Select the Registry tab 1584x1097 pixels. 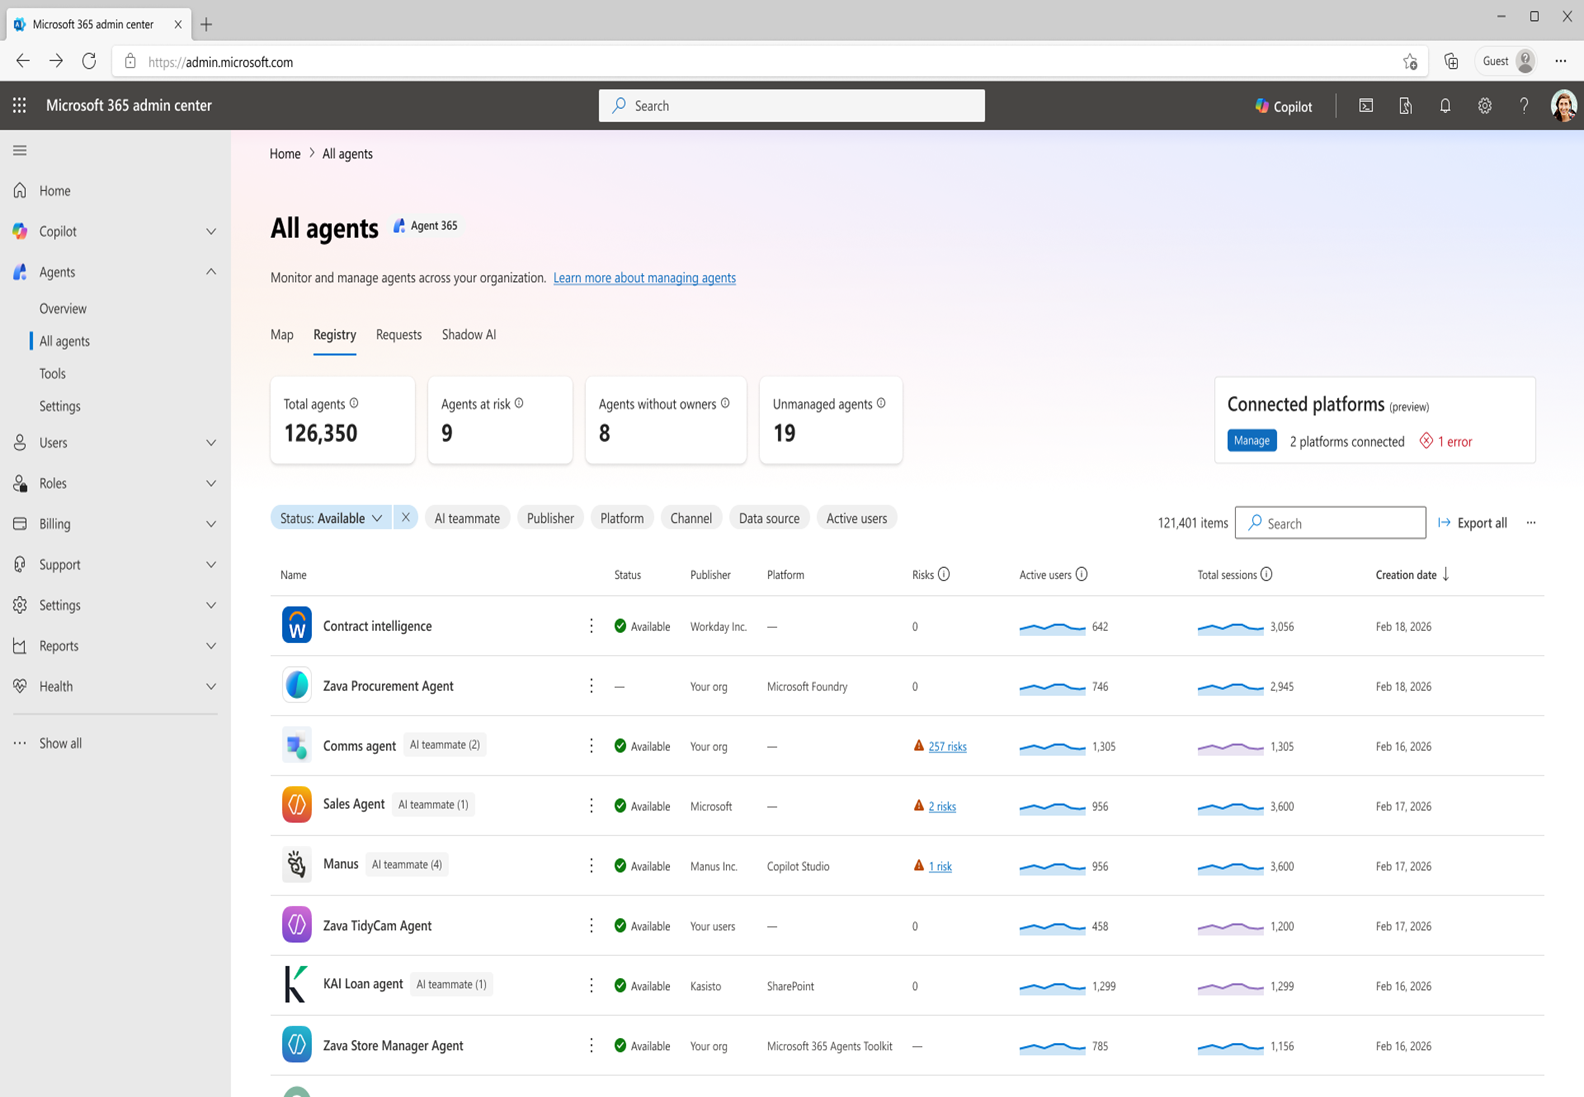point(334,335)
